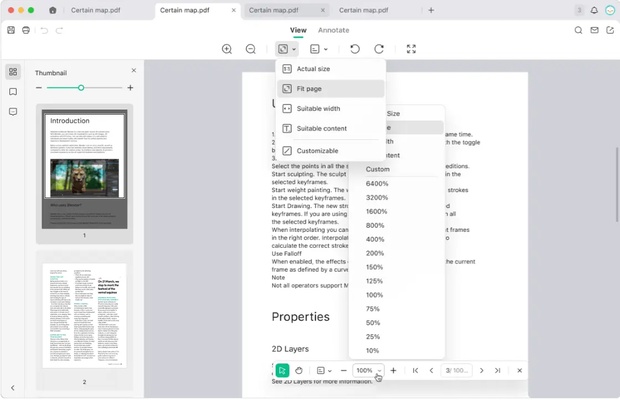The image size is (620, 400).
Task: Click the print icon
Action: tap(26, 30)
